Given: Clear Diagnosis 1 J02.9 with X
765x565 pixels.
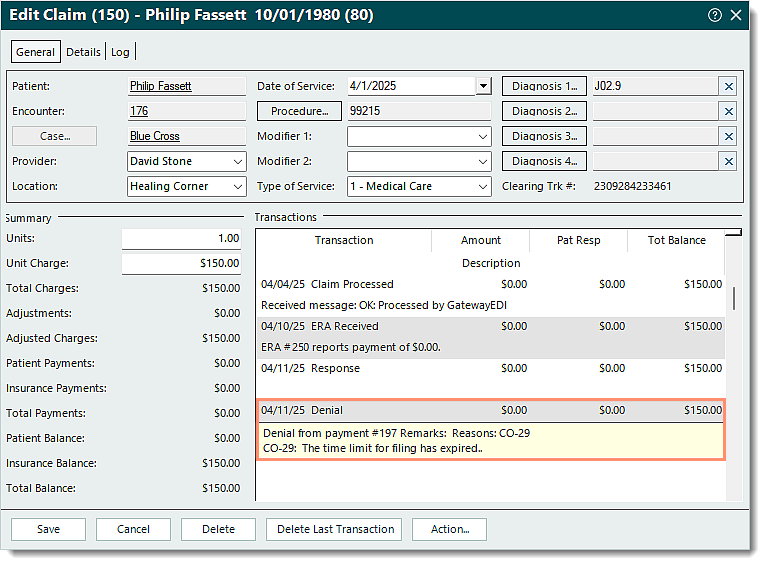Looking at the screenshot, I should tap(728, 86).
